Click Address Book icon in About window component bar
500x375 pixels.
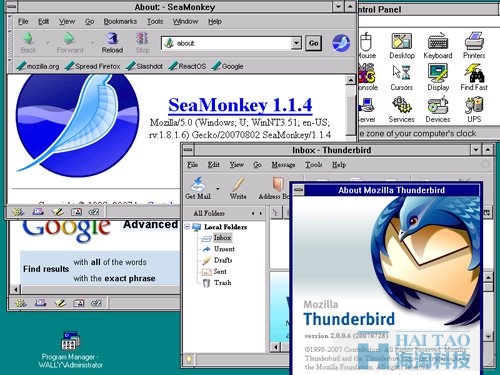coord(76,212)
